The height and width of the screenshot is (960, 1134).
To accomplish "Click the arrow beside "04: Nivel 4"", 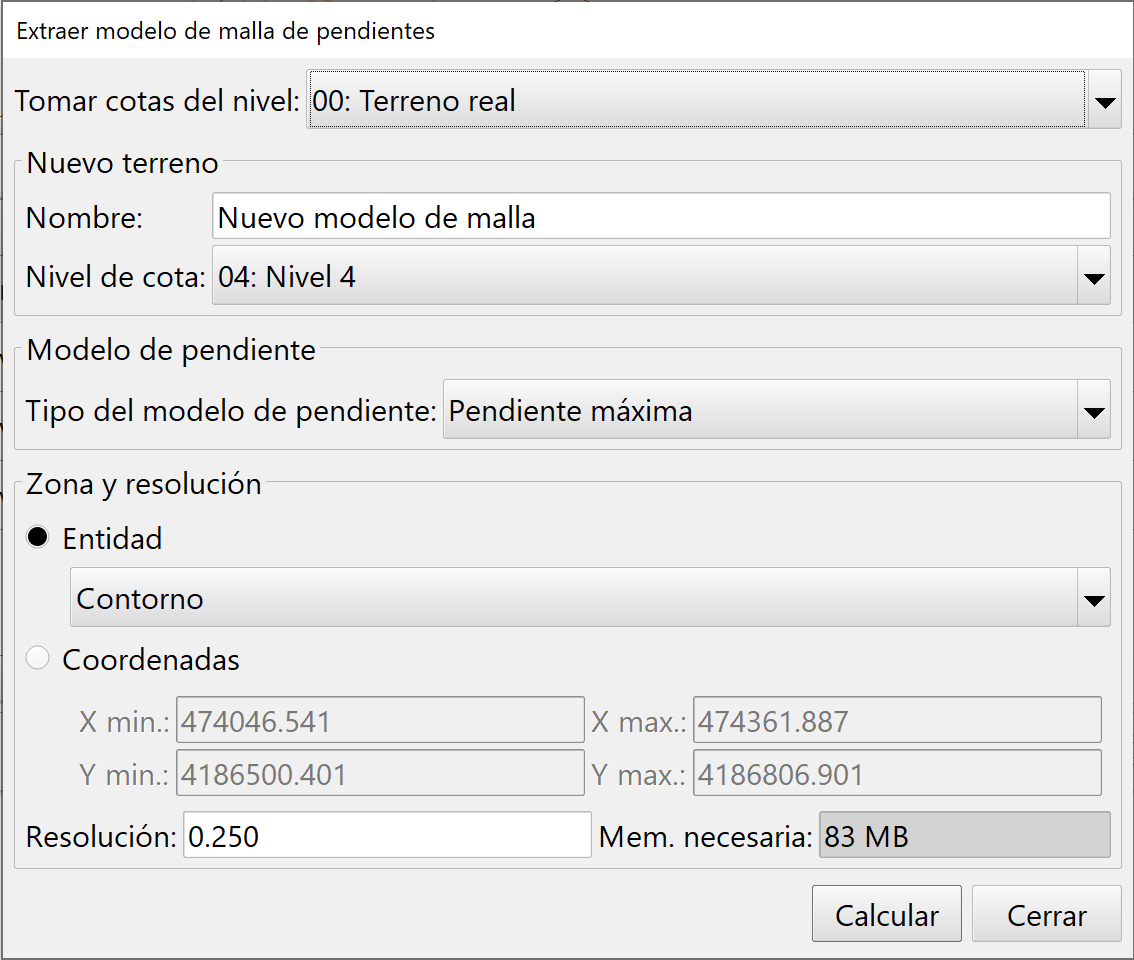I will pos(1094,277).
